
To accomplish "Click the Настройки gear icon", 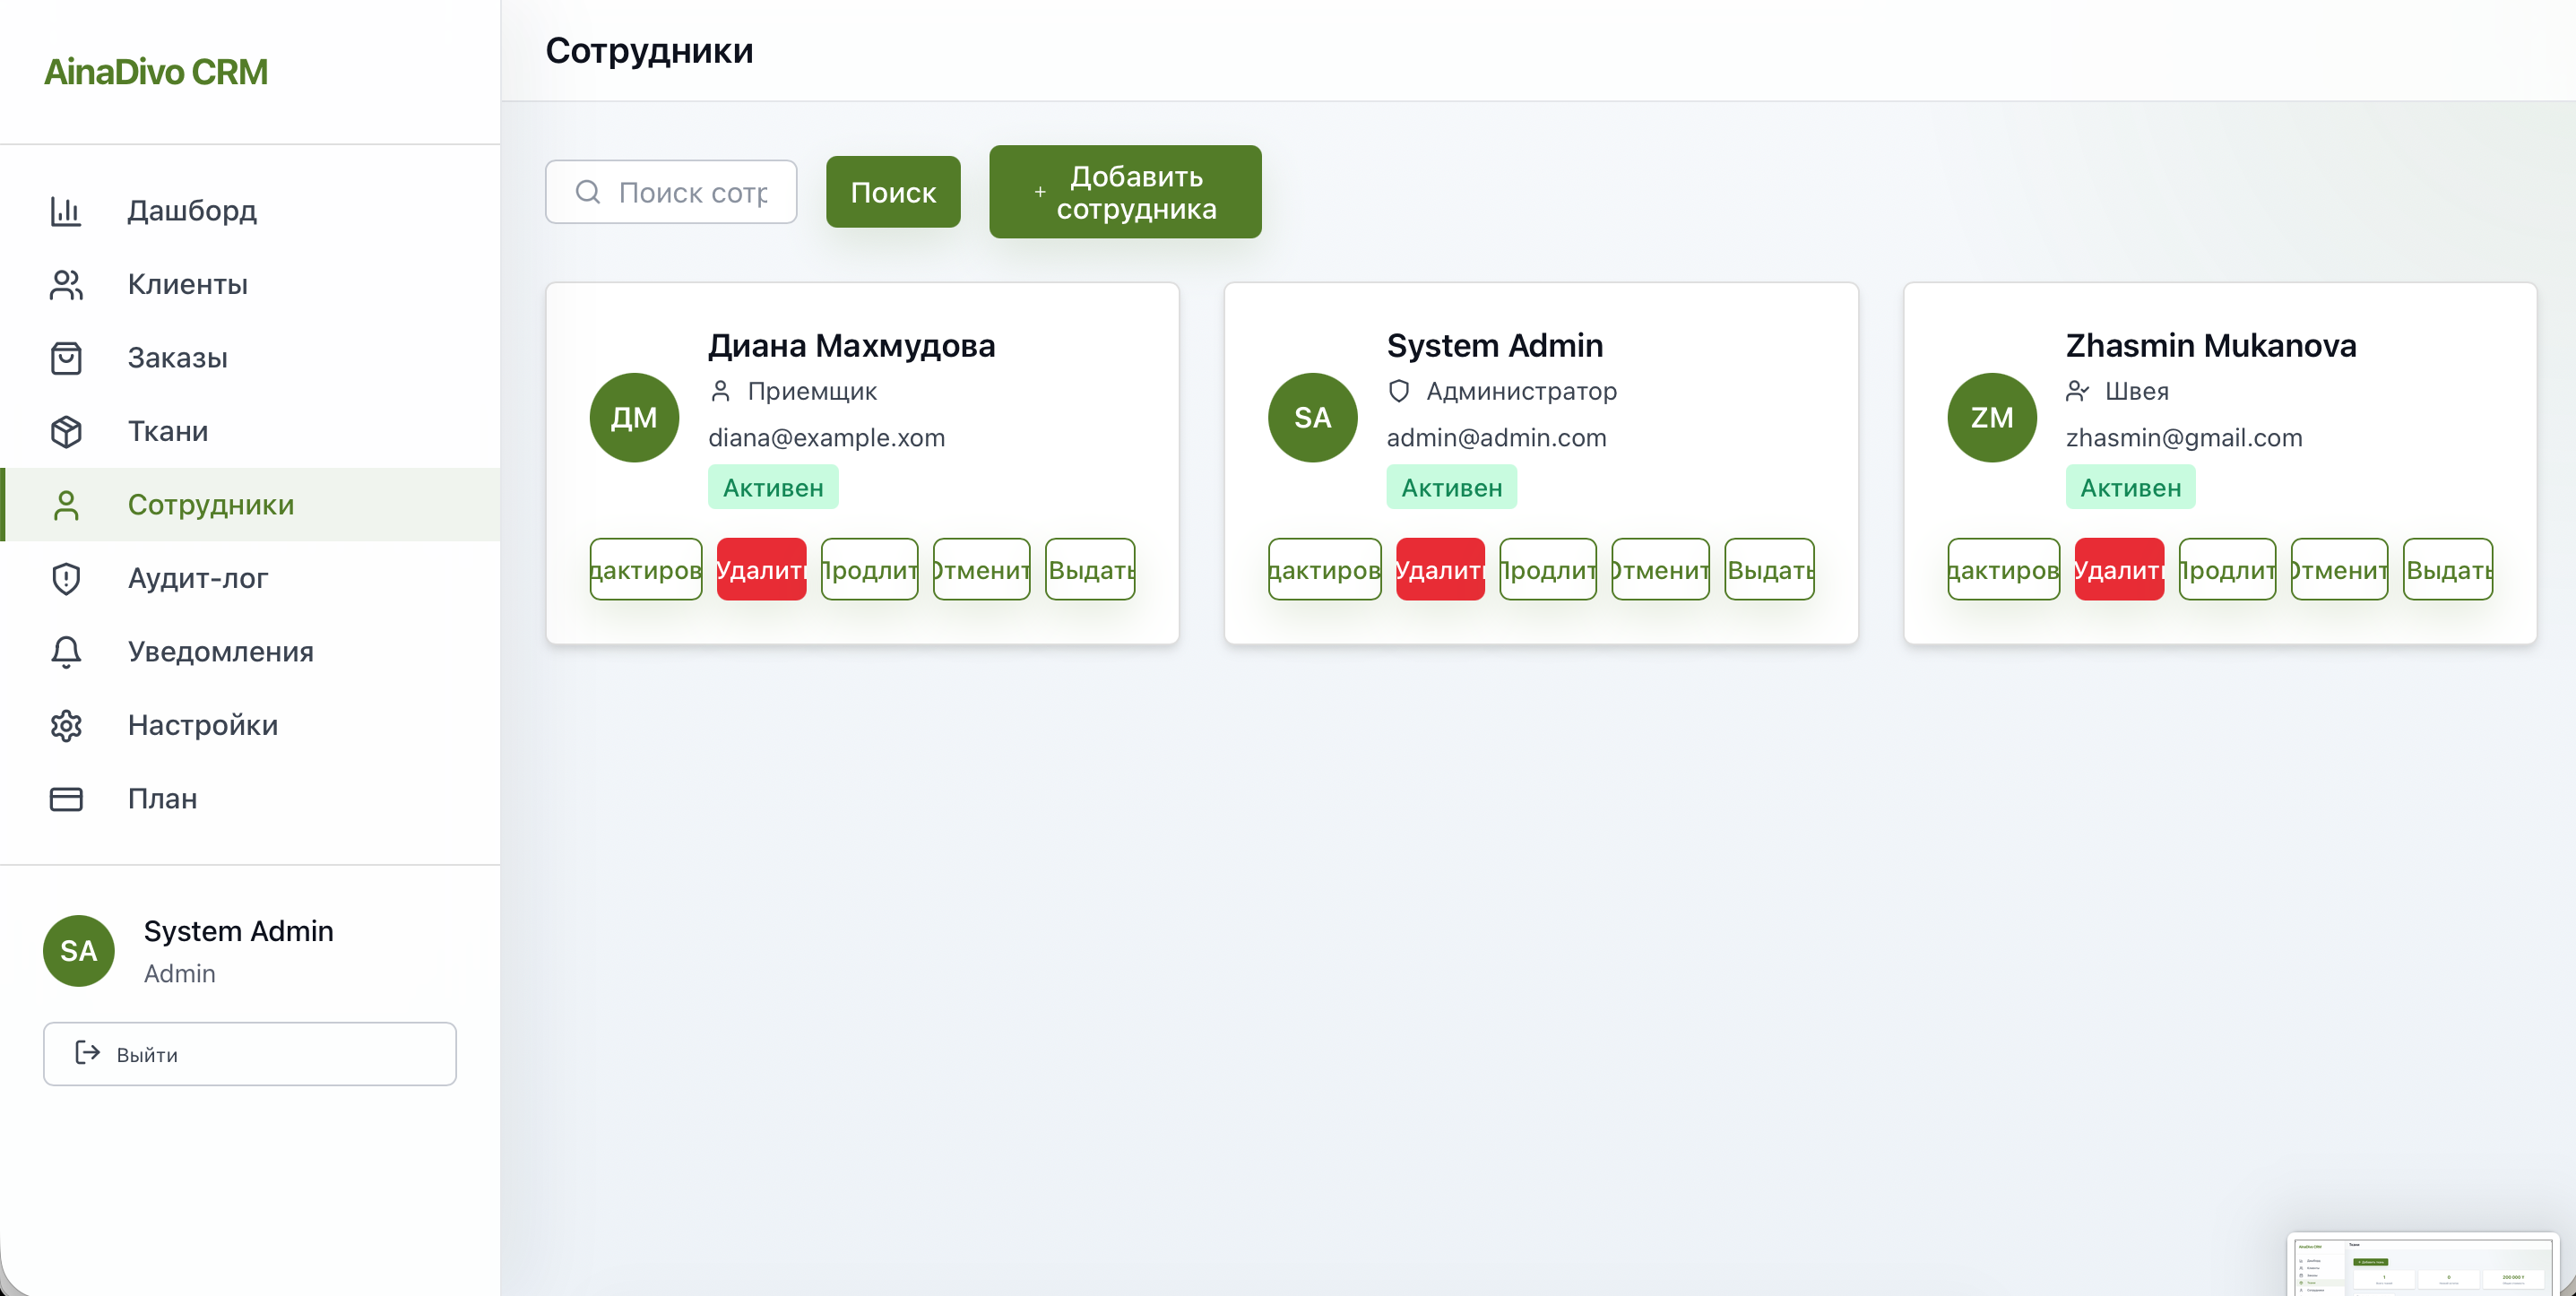I will [x=66, y=726].
